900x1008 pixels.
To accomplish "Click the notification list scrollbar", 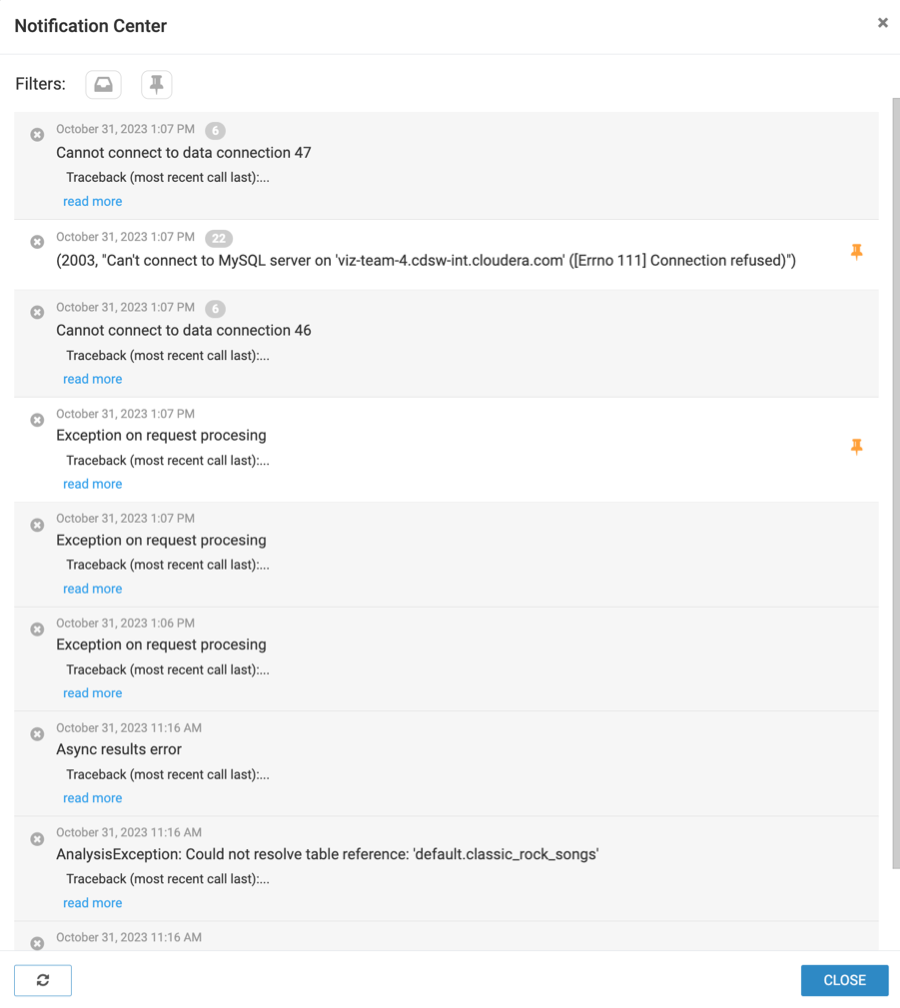I will [x=894, y=480].
